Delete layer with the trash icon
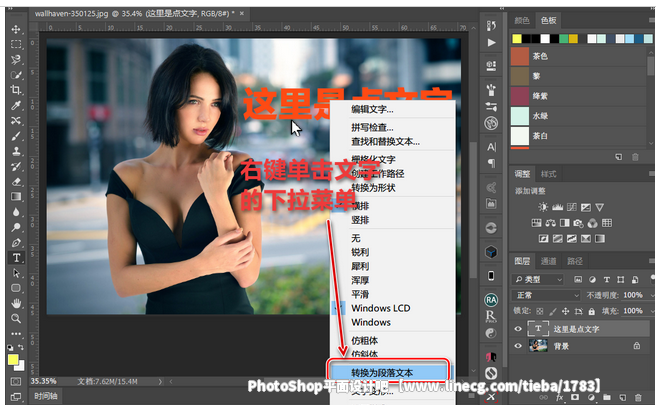The image size is (656, 405). coord(638,397)
